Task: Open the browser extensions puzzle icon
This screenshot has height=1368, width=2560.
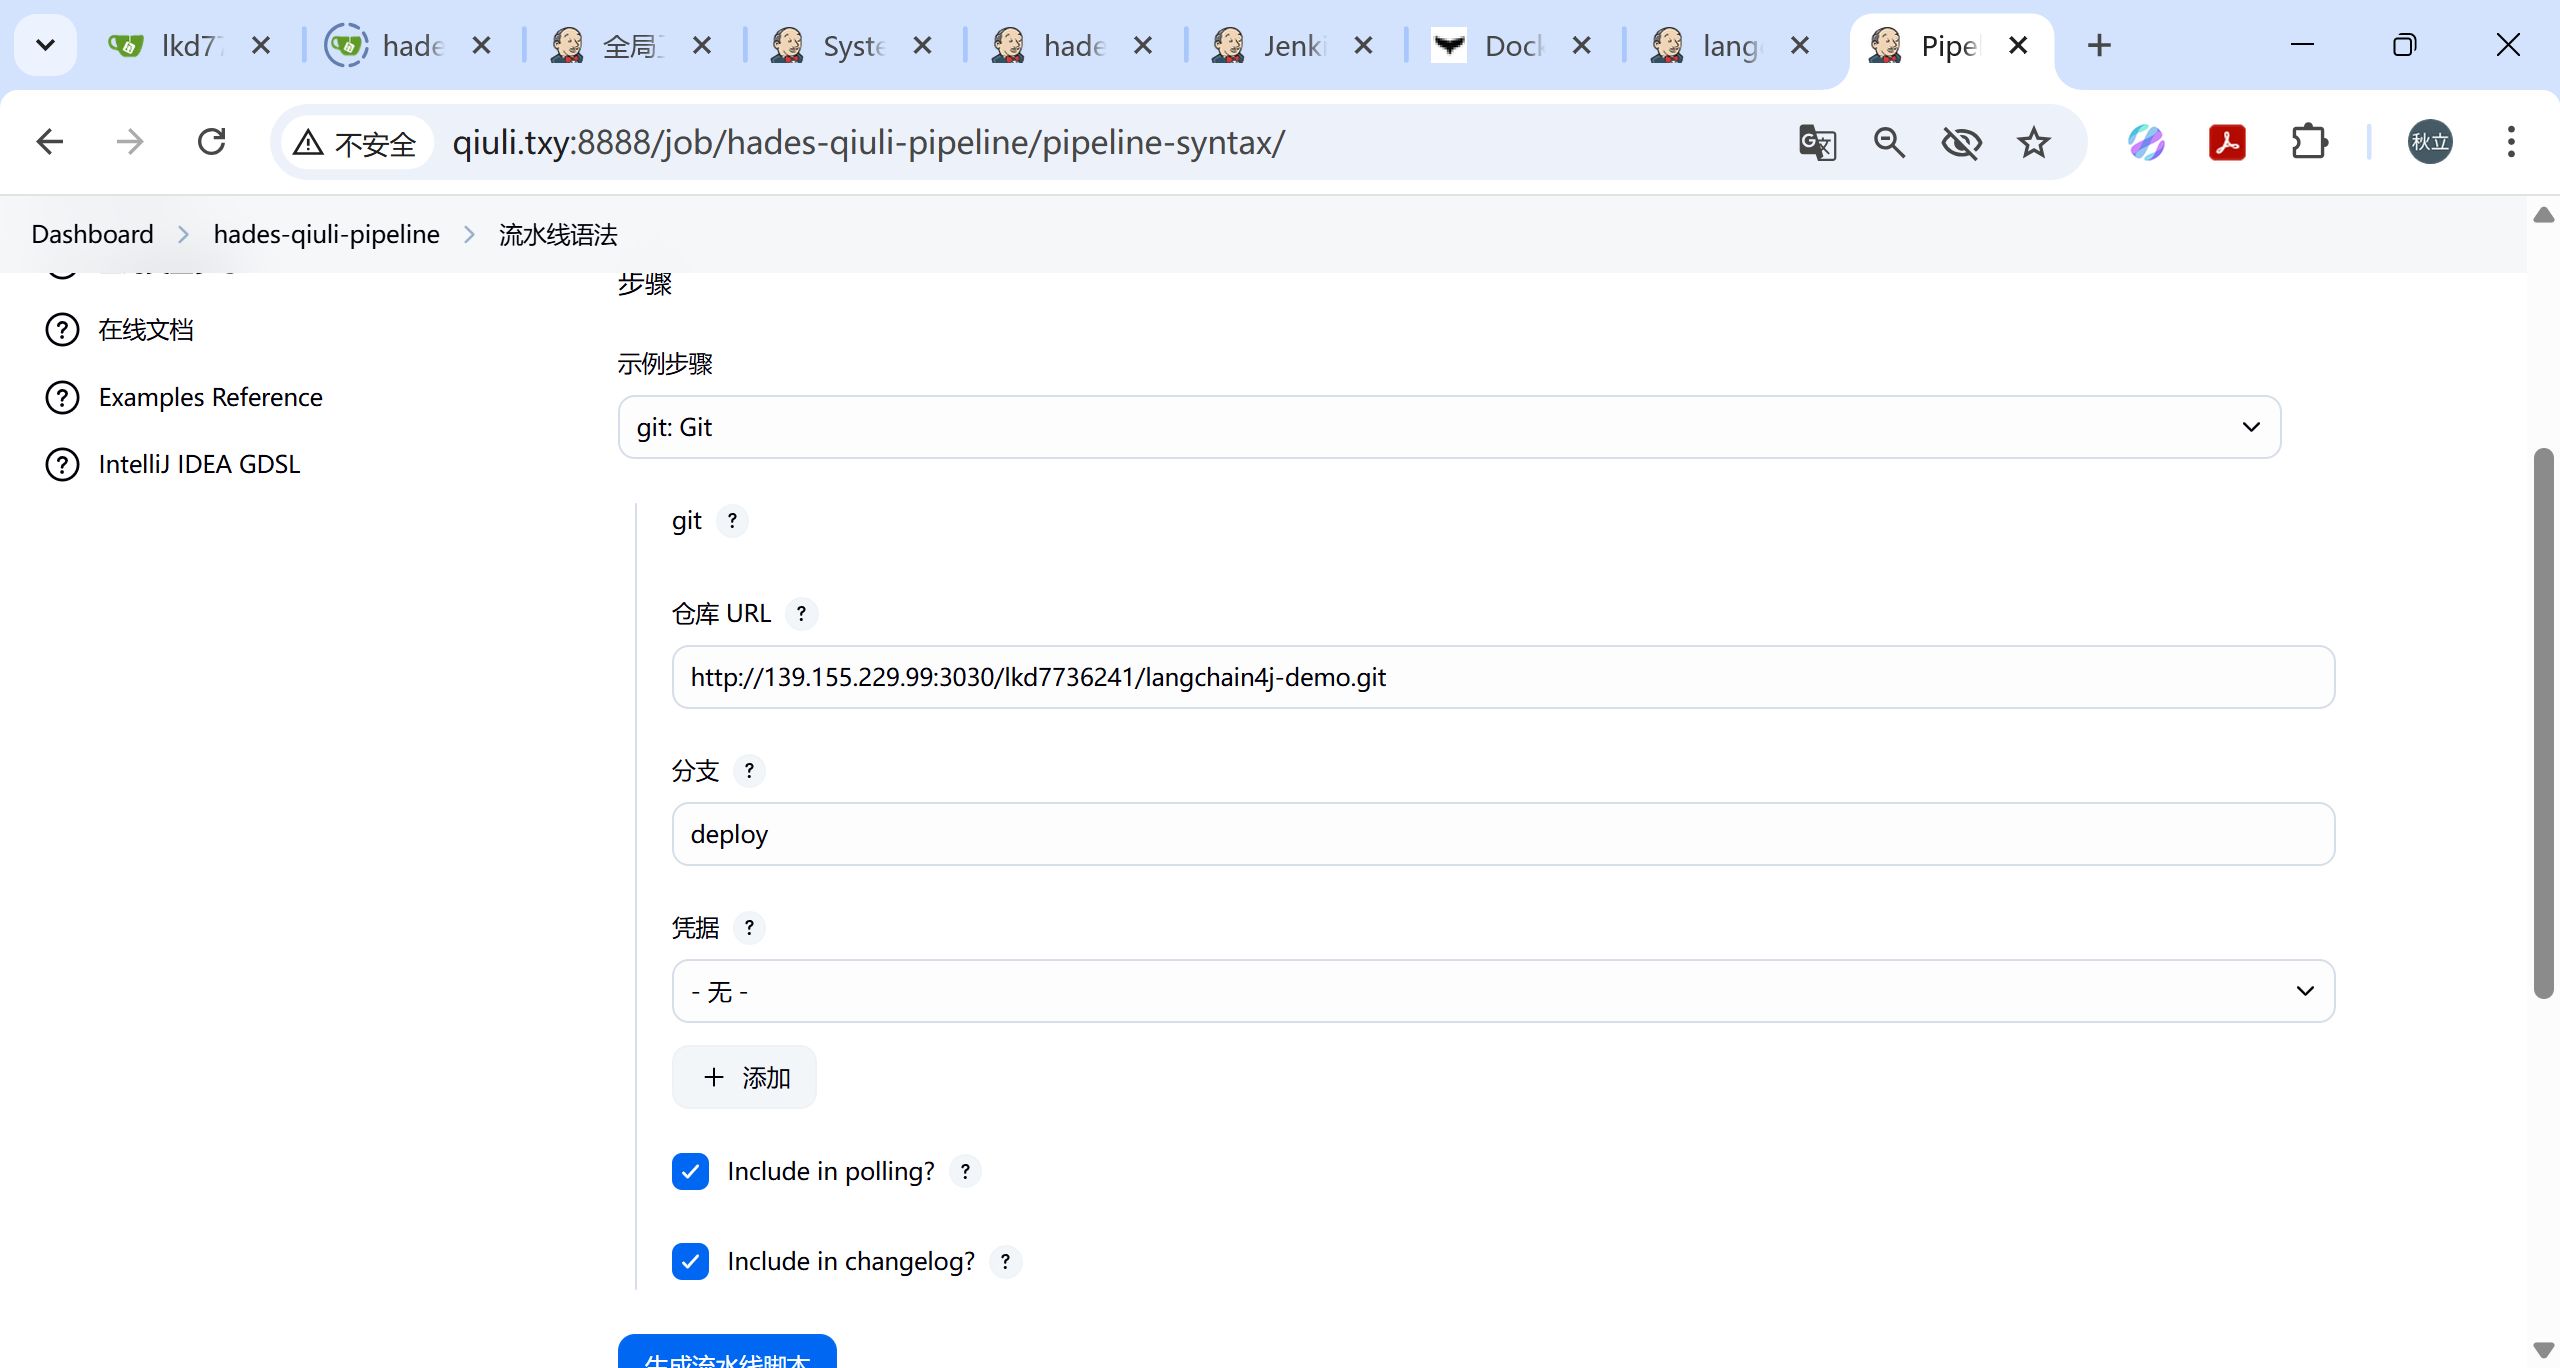Action: 2309,143
